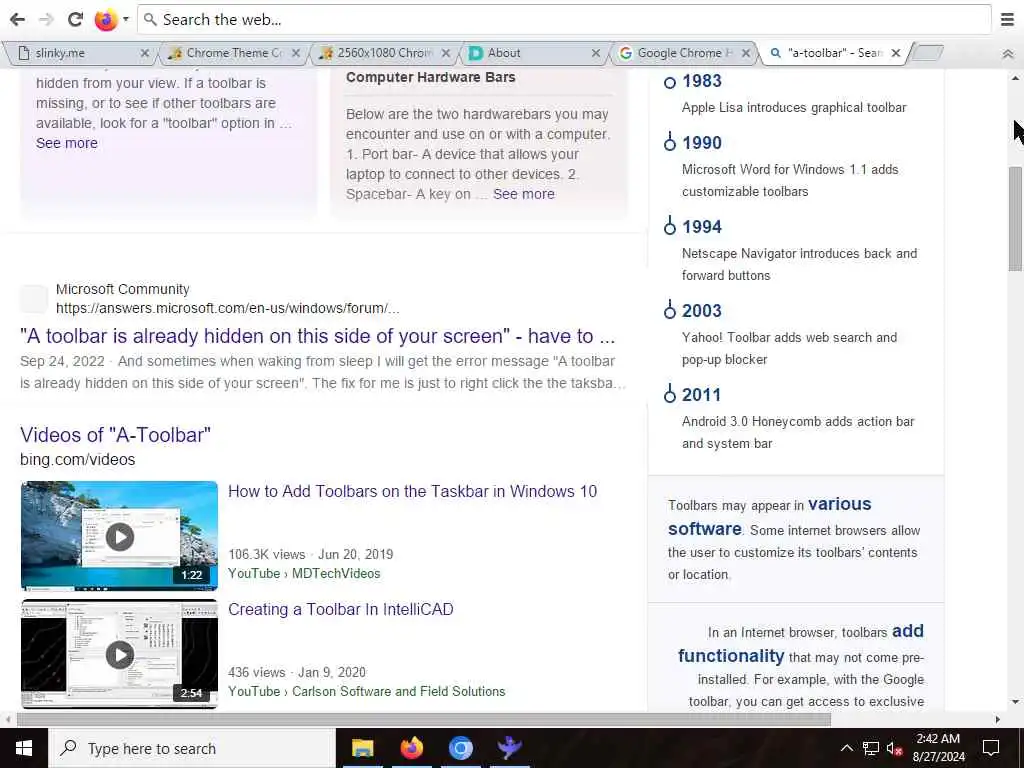Go back using the back arrow
The image size is (1024, 768).
[18, 20]
